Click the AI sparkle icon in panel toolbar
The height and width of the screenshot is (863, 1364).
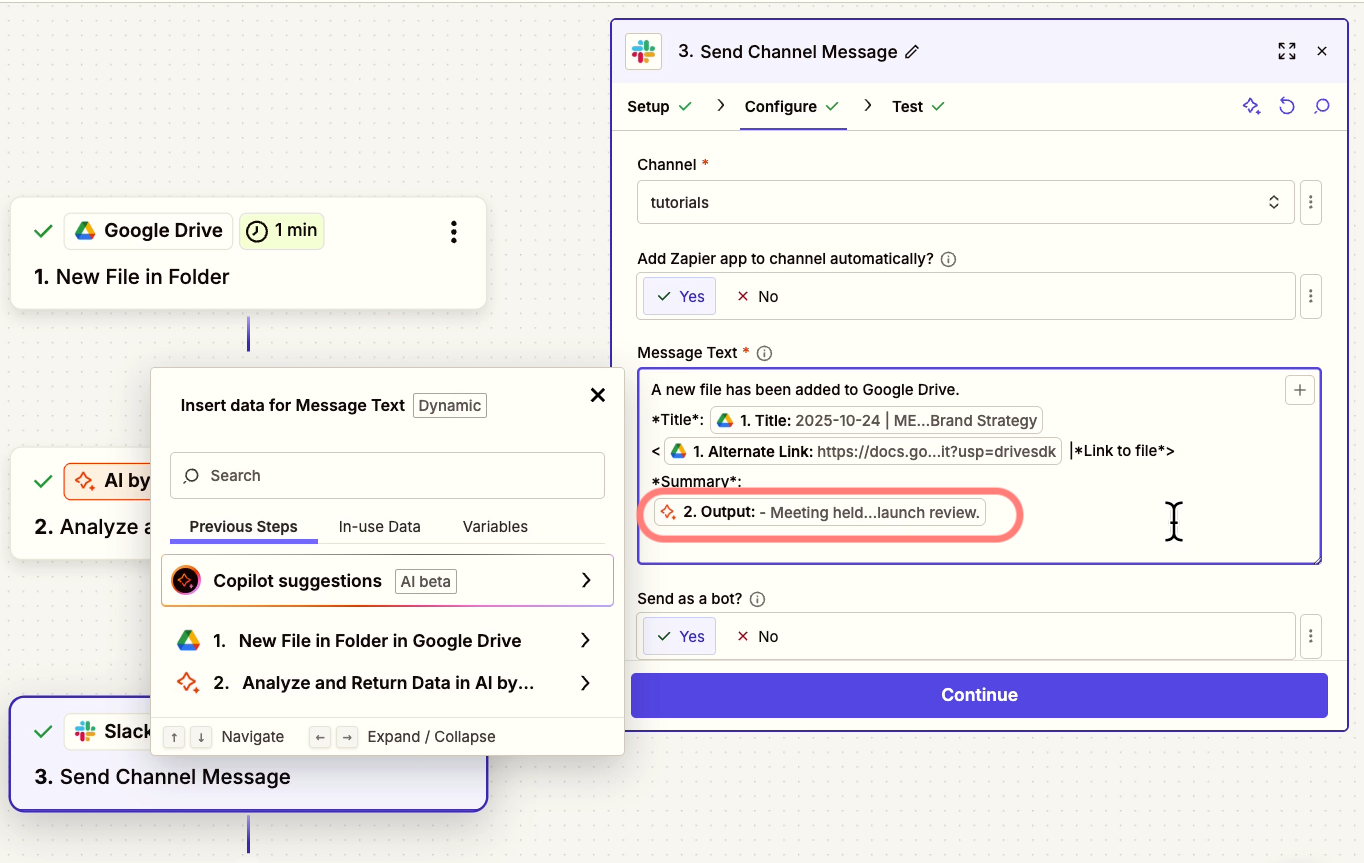(1251, 106)
